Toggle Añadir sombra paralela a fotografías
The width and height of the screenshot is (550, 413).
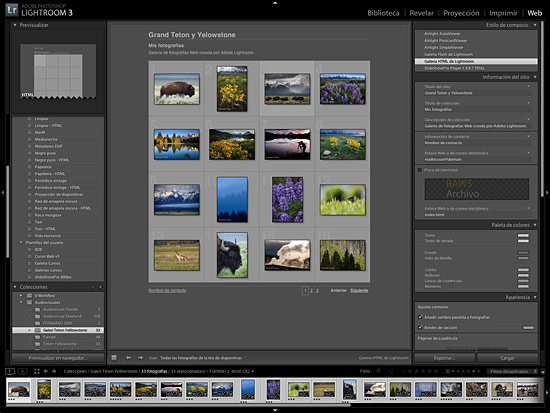[420, 317]
